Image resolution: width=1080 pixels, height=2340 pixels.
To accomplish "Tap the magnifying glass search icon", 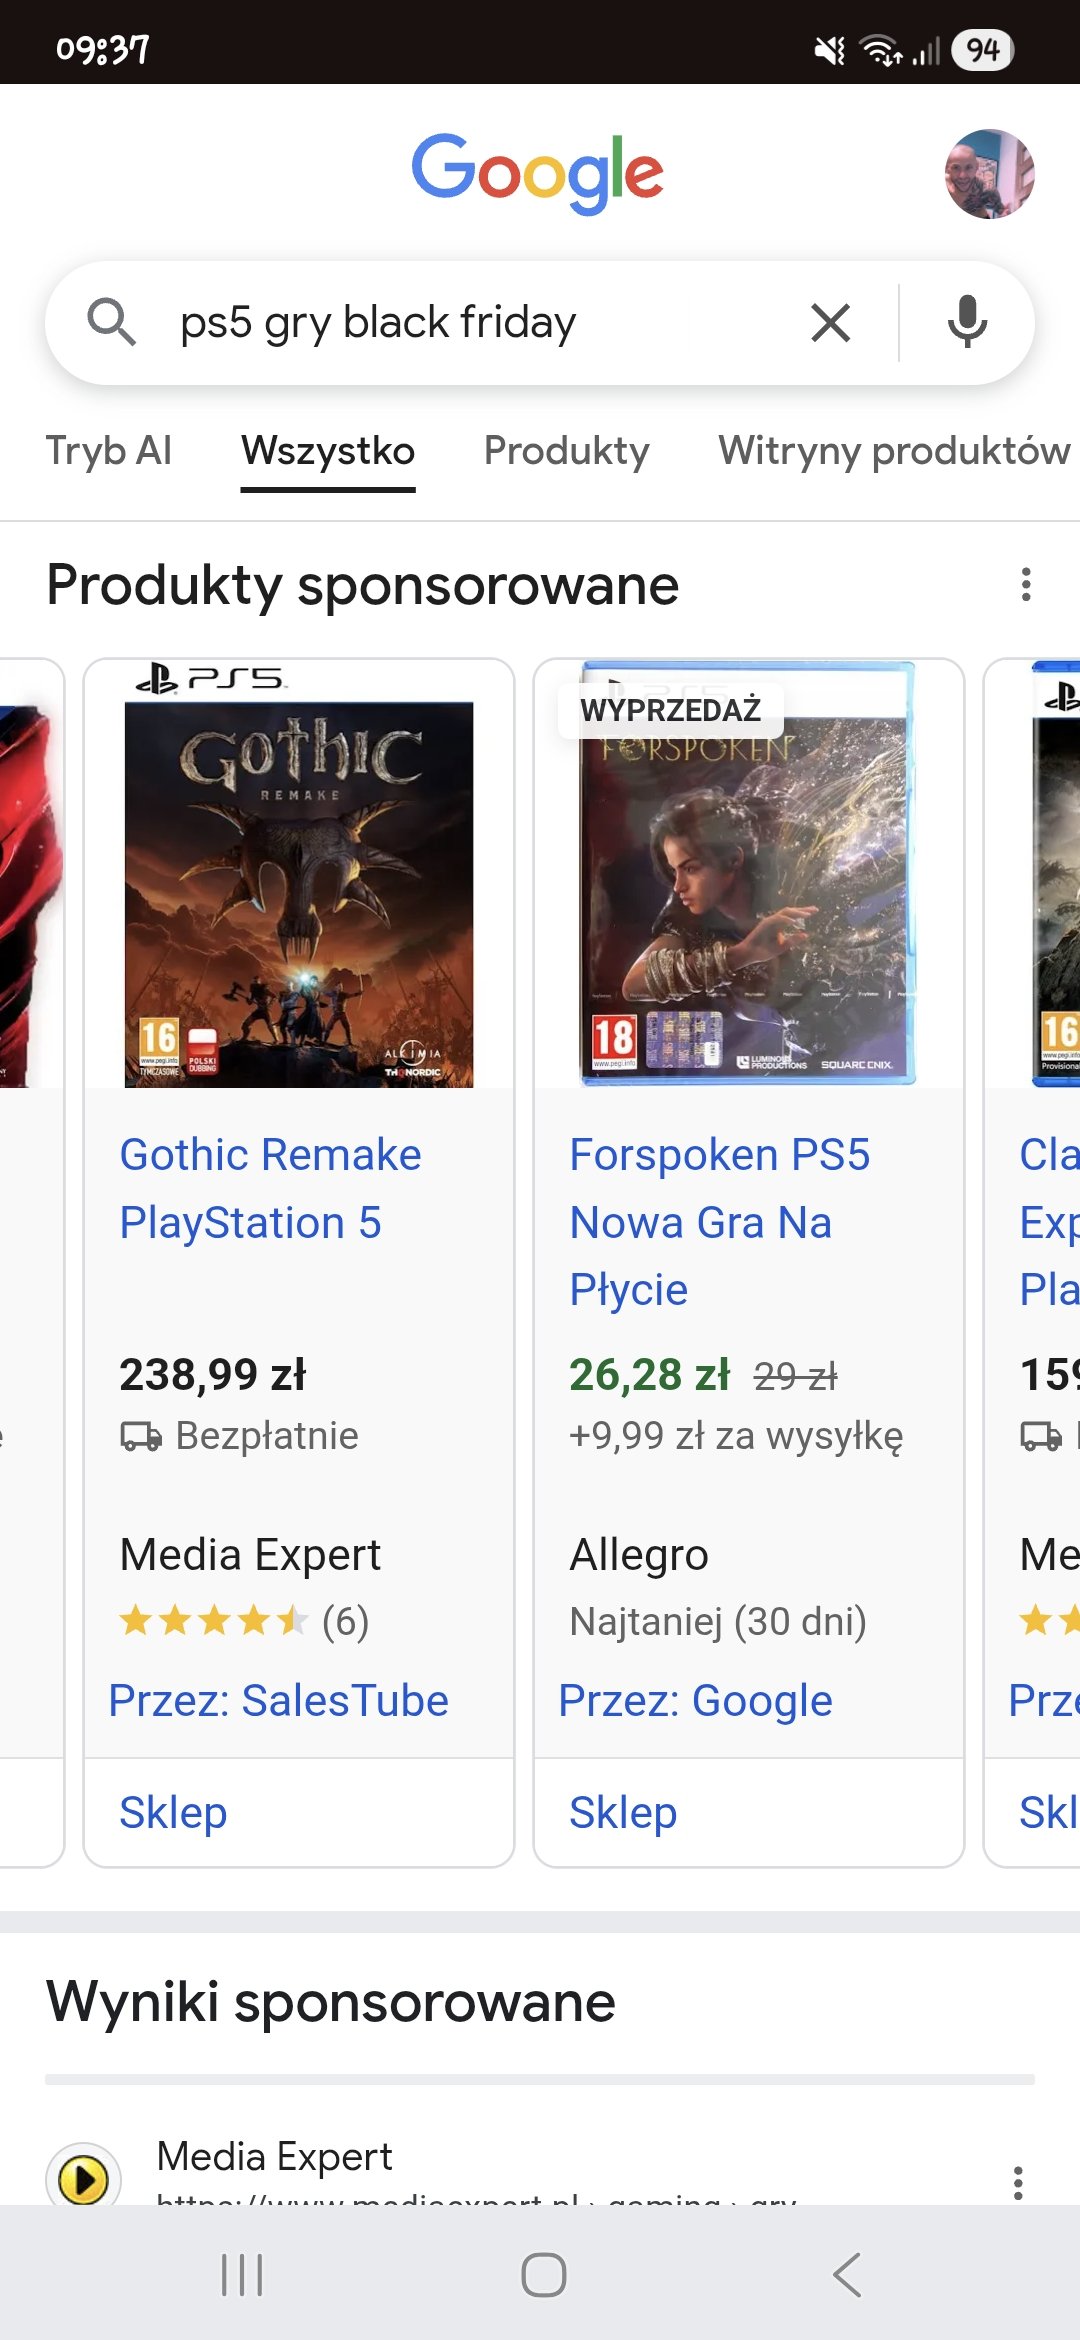I will (111, 322).
